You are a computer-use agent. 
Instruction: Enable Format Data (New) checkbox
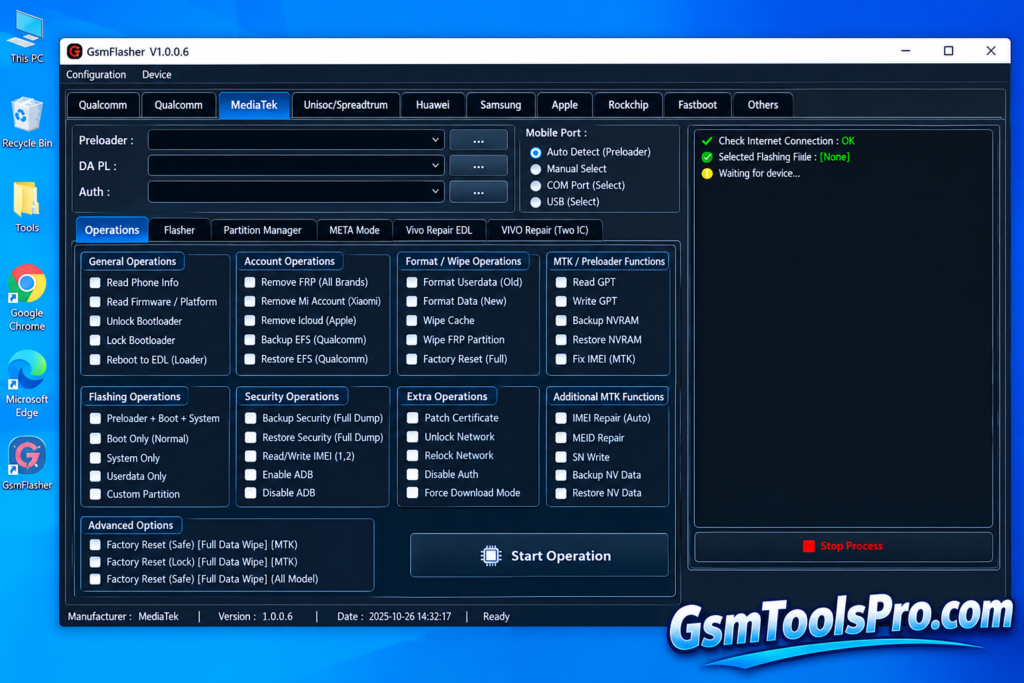pos(411,302)
